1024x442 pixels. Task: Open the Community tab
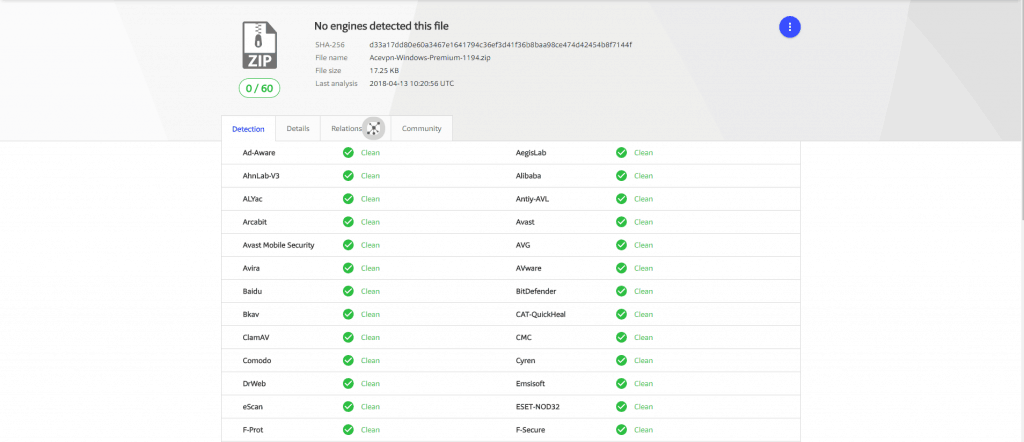(421, 129)
